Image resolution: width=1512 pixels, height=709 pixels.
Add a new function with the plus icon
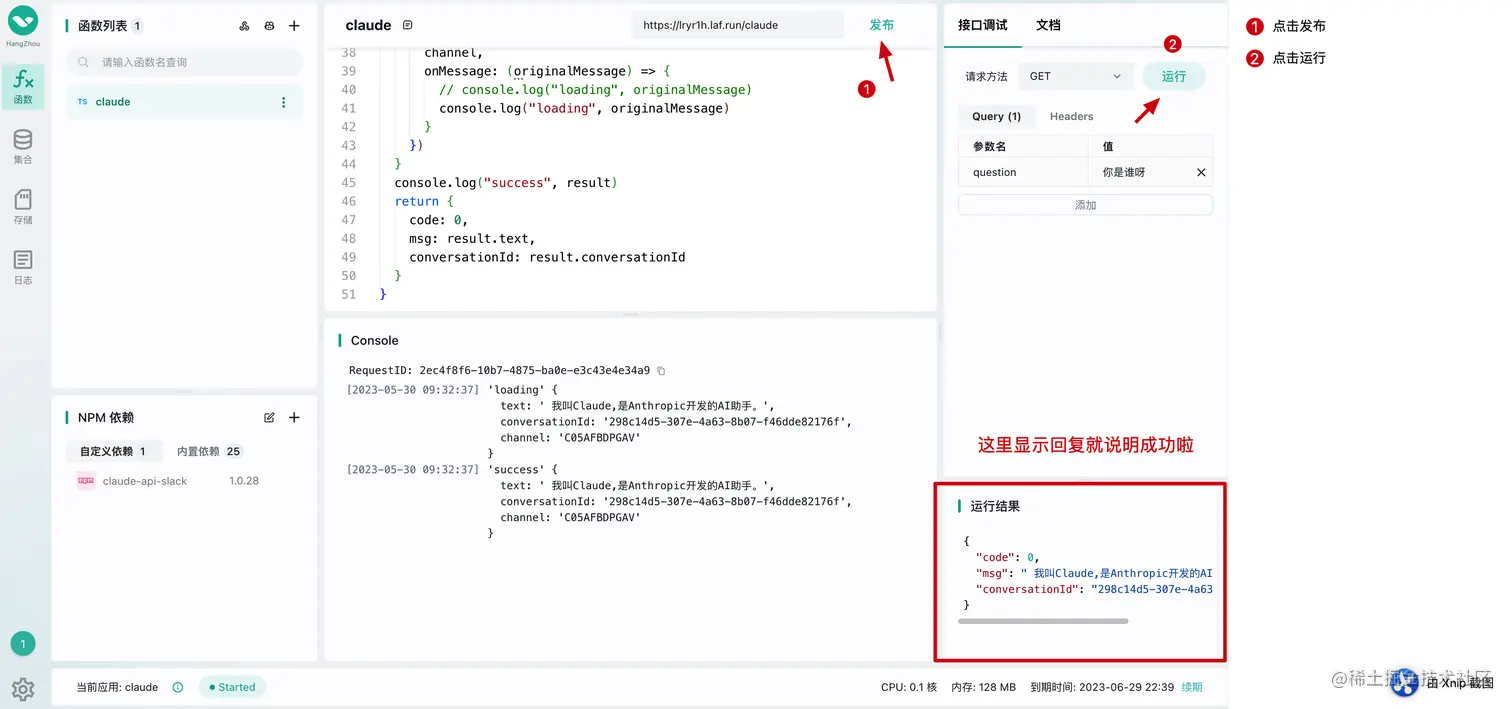(294, 26)
